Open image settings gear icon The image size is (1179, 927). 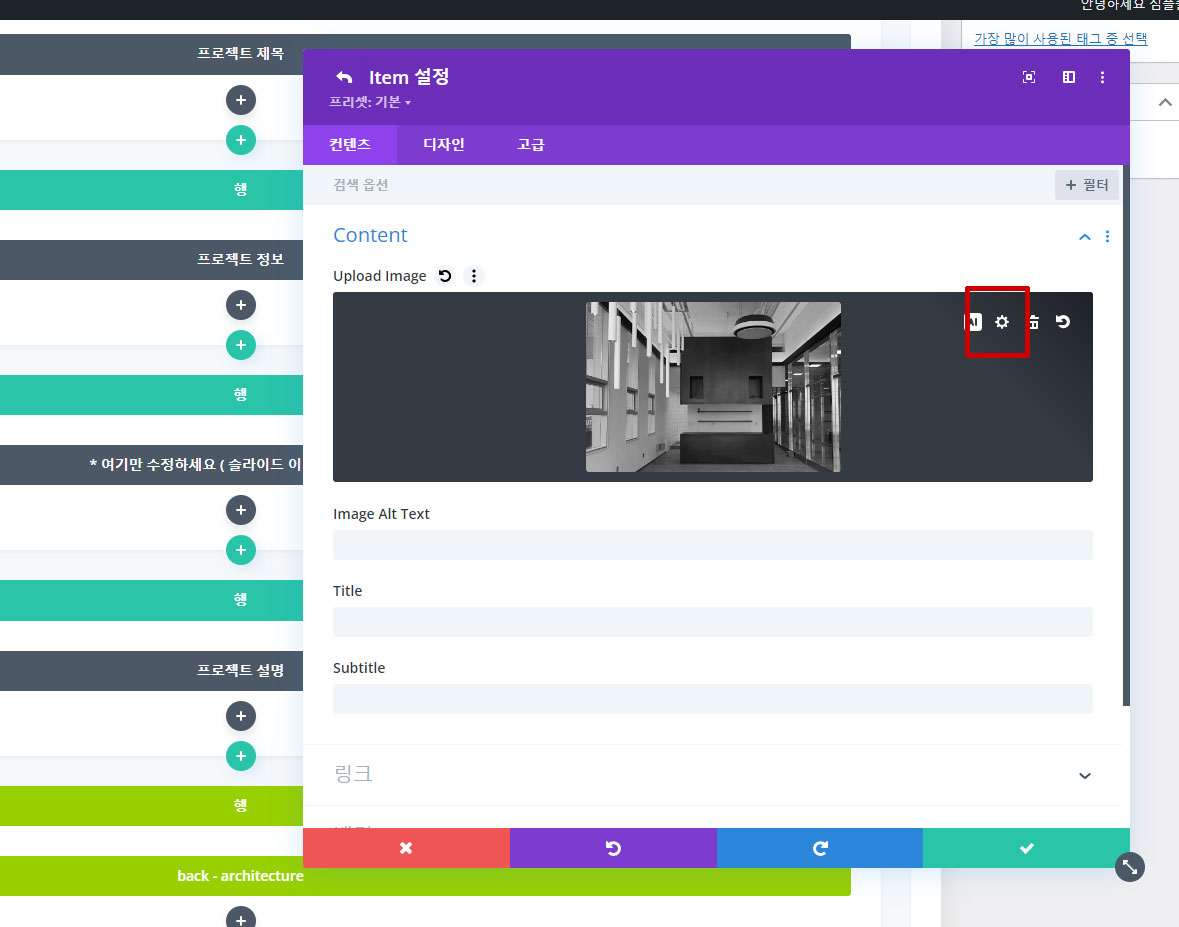1002,322
